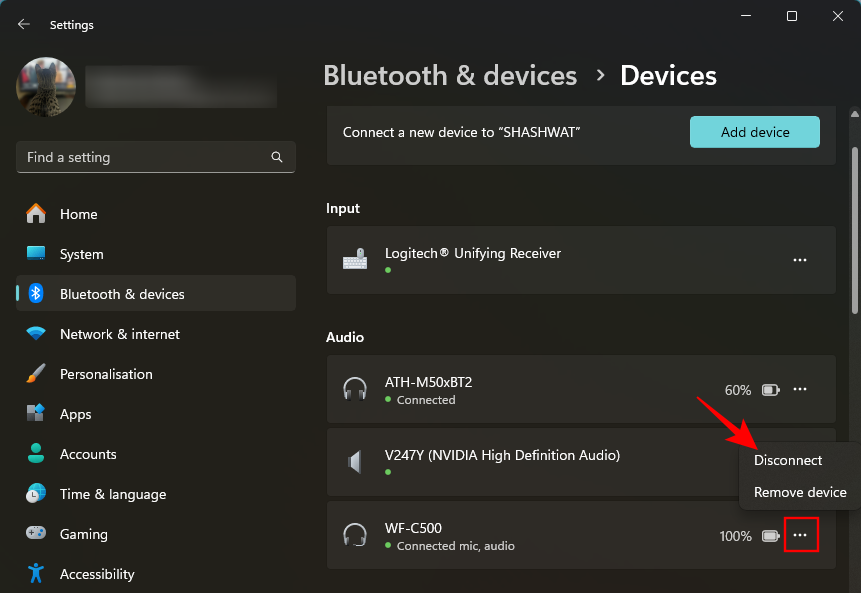Open System settings page
The image size is (861, 593).
click(x=156, y=254)
